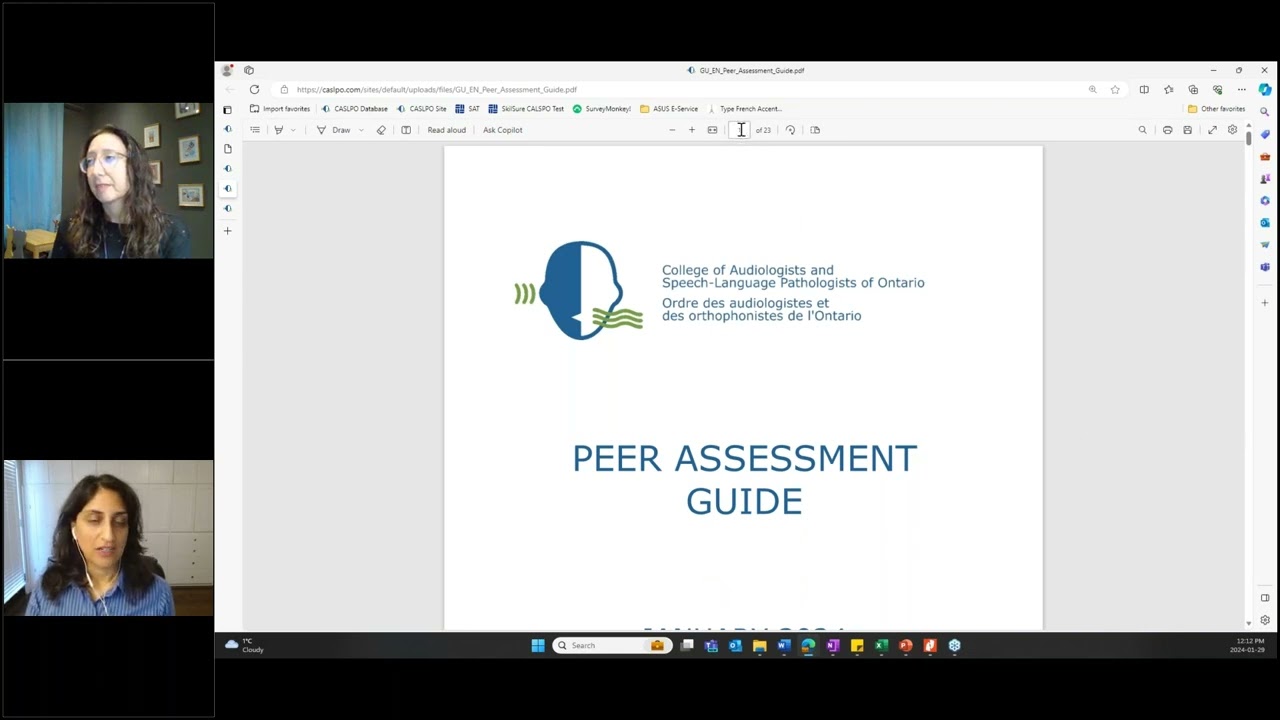Screen dimensions: 1280x720
Task: Click the browser profile avatar icon
Action: [227, 70]
